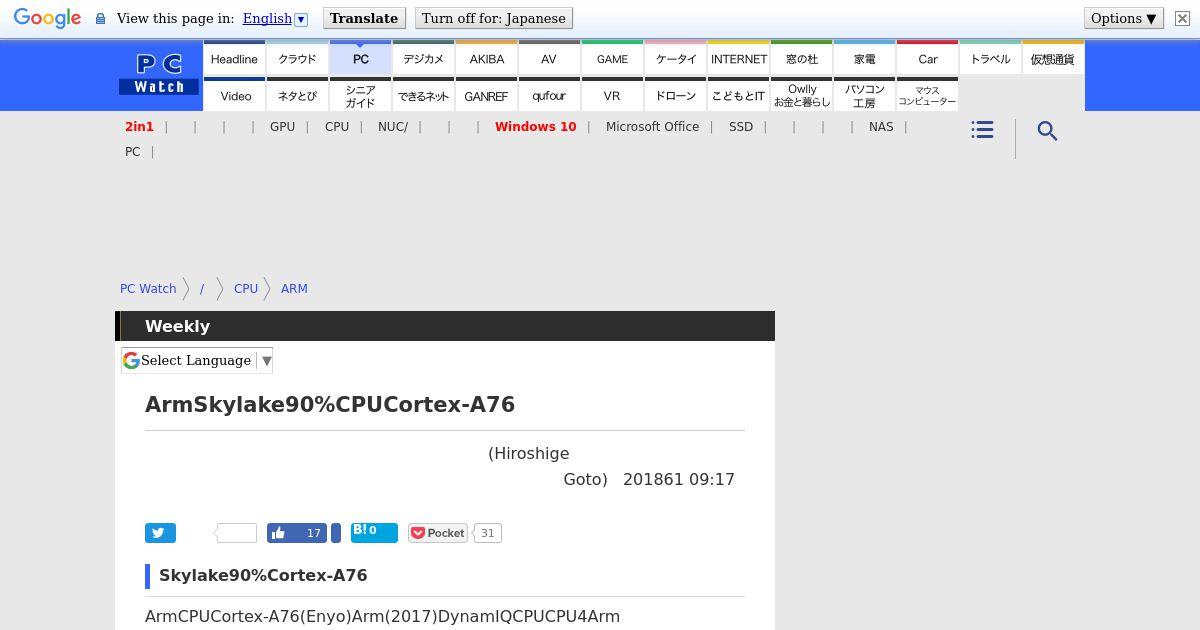Open the GPU topic link
The height and width of the screenshot is (630, 1200).
pos(282,127)
